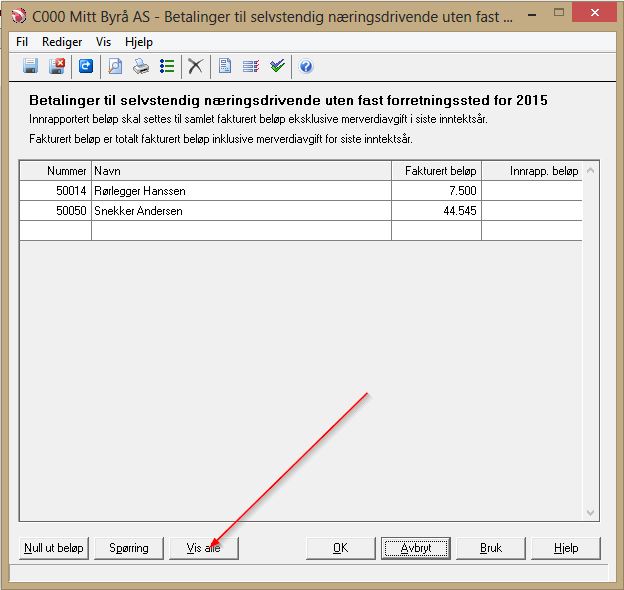The image size is (624, 590).
Task: Click the Hjelp button at bottom
Action: (566, 548)
